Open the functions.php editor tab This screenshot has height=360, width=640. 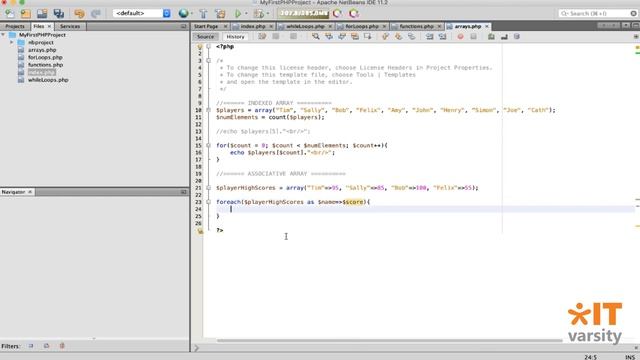(416, 26)
